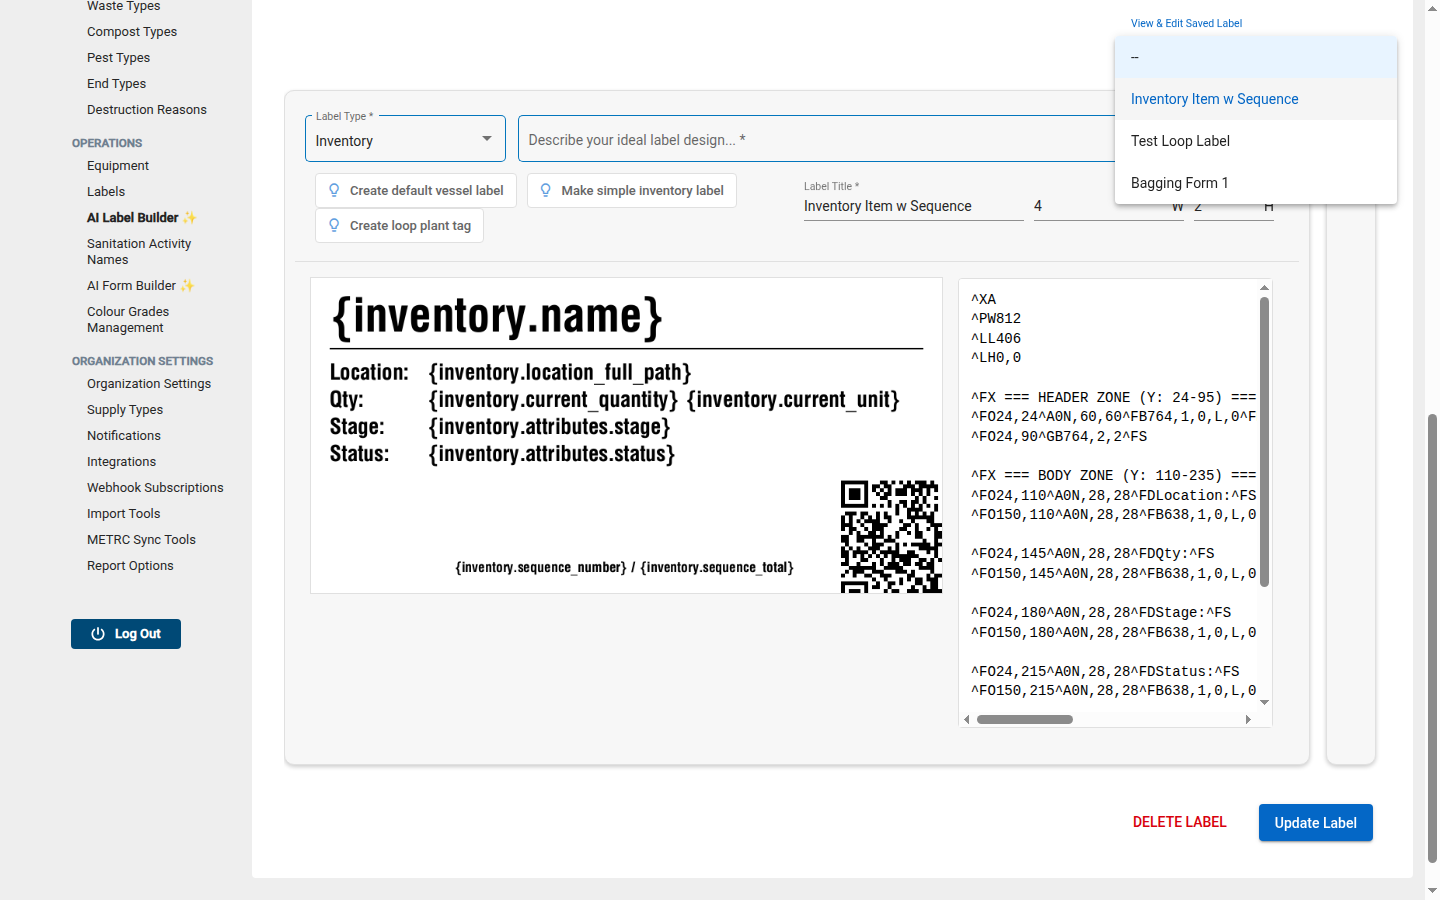
Task: Open Destruction Reasons in the sidebar
Action: (x=147, y=110)
